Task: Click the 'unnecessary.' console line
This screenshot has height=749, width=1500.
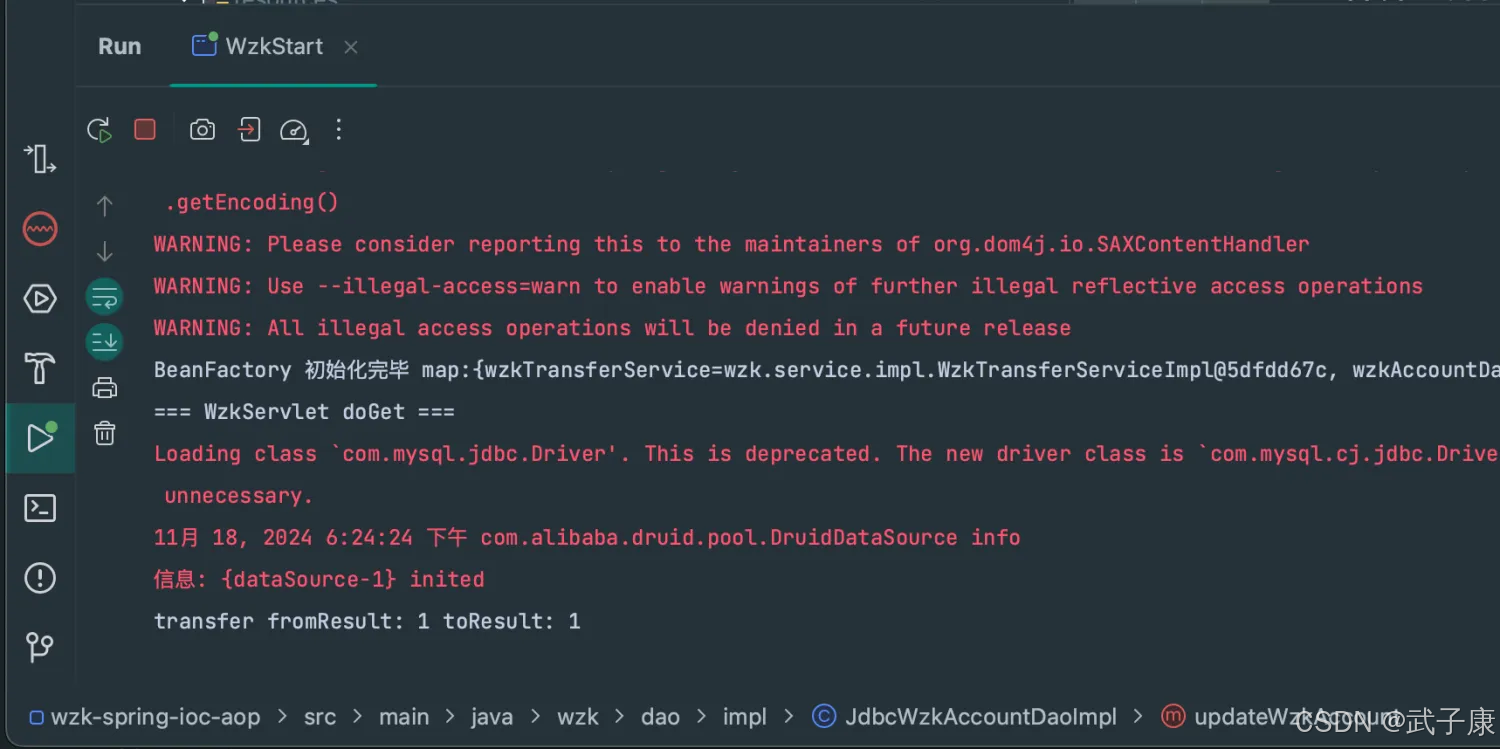Action: (239, 495)
